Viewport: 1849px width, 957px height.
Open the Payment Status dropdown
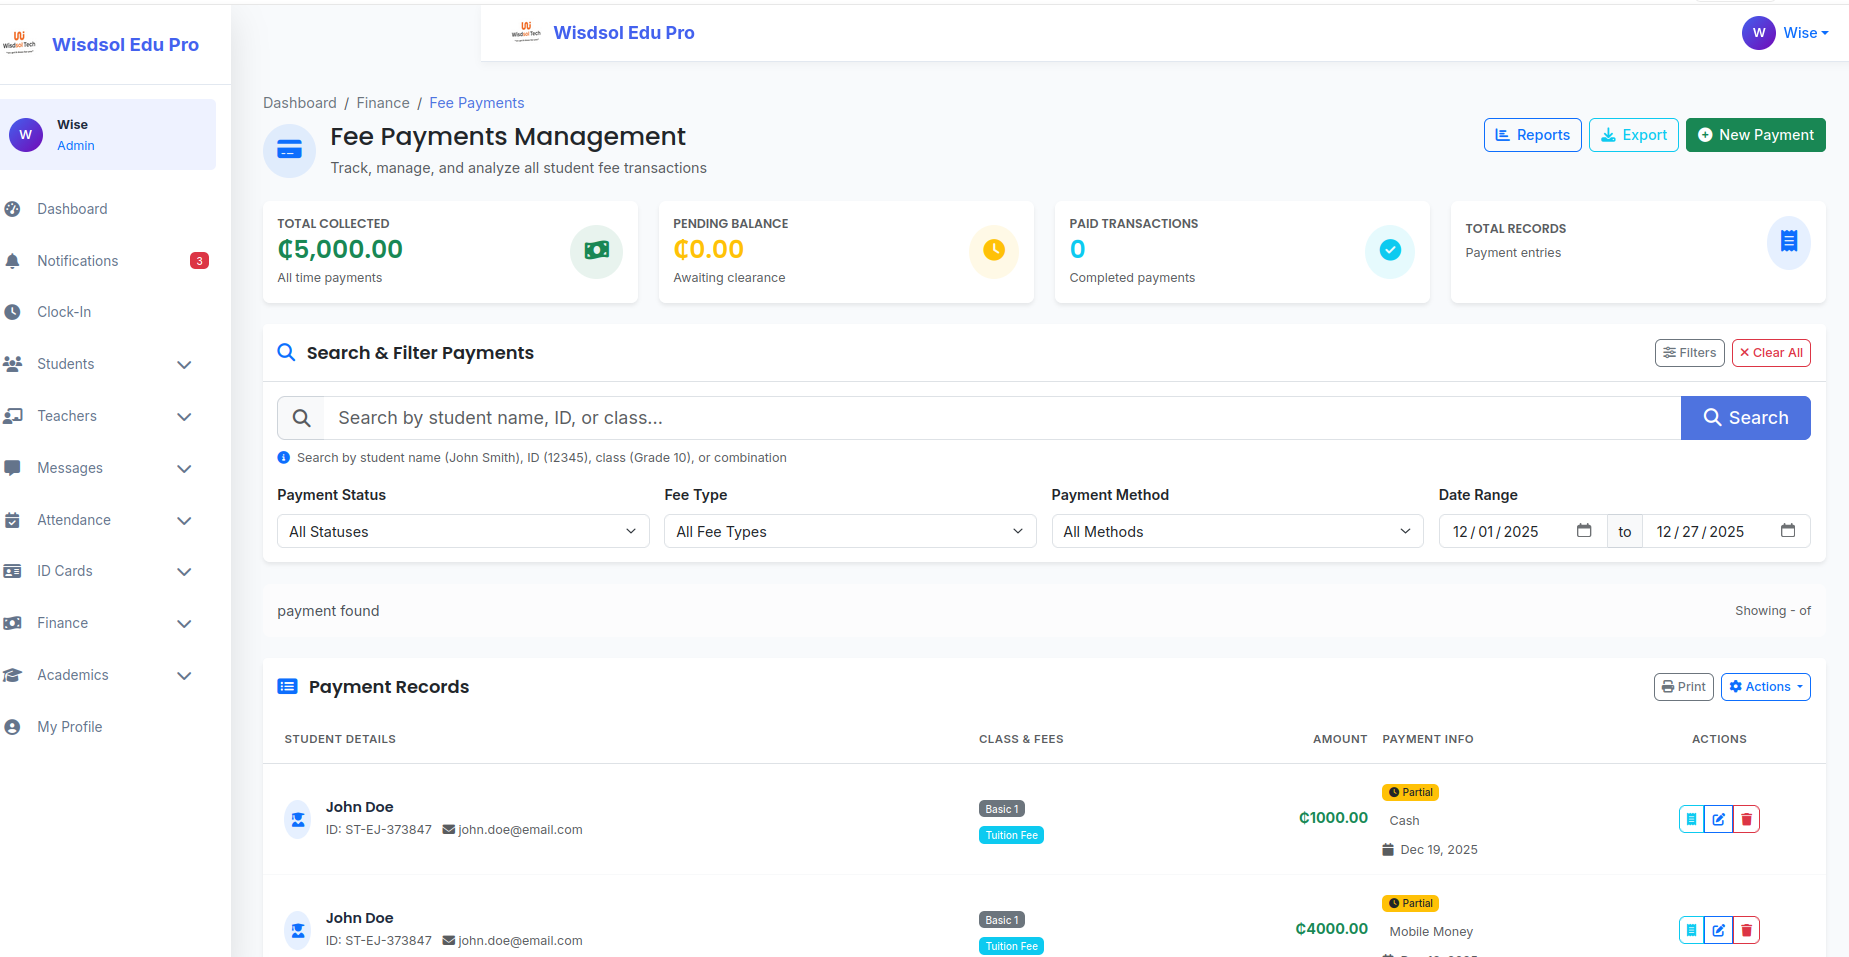pos(462,531)
